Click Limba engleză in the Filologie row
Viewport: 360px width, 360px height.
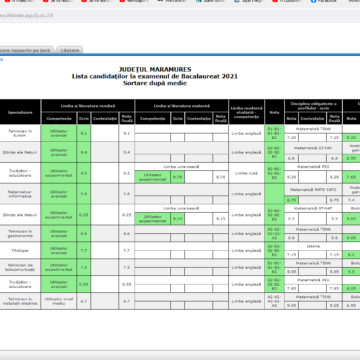pos(247,250)
